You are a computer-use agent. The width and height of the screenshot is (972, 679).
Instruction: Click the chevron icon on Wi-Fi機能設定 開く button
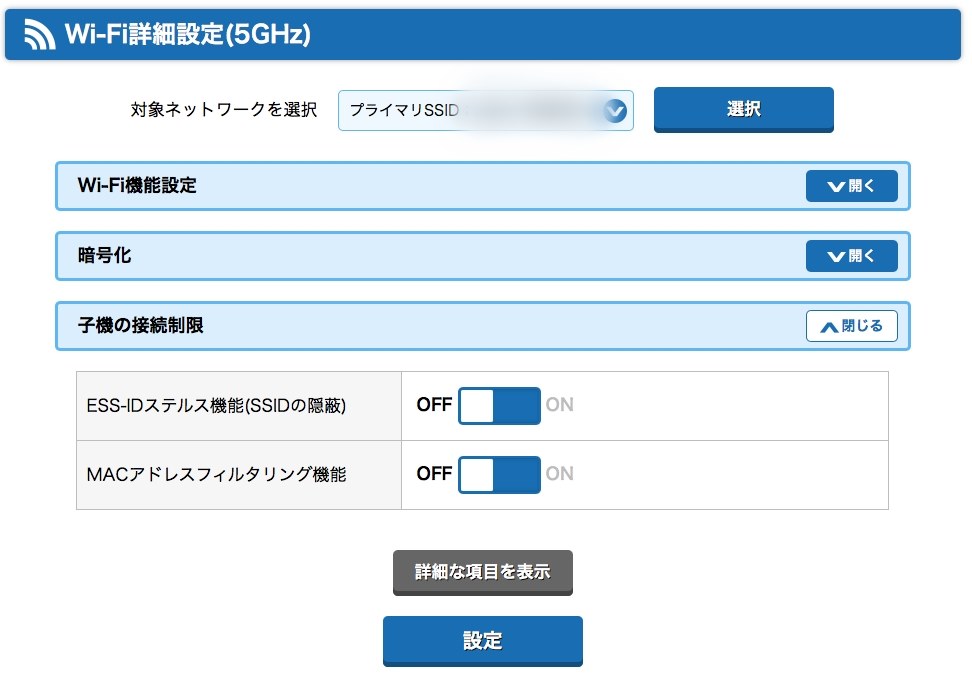(x=835, y=186)
